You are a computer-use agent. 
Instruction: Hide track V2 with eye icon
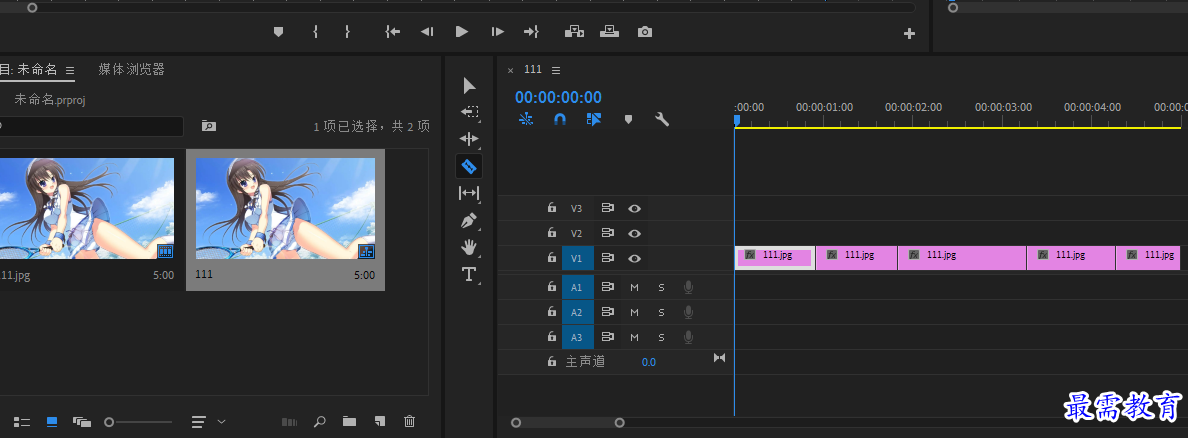[635, 233]
